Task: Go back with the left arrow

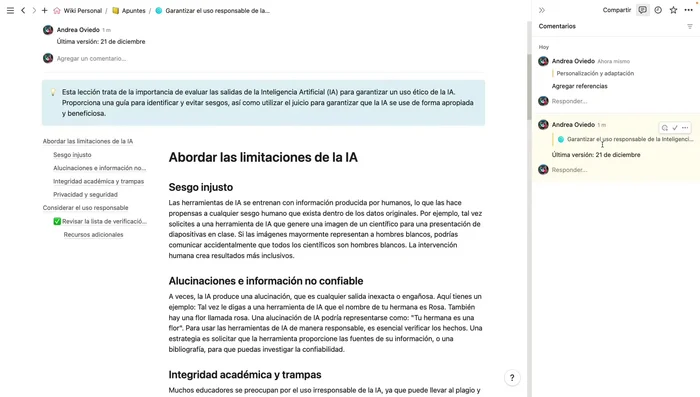Action: point(23,10)
